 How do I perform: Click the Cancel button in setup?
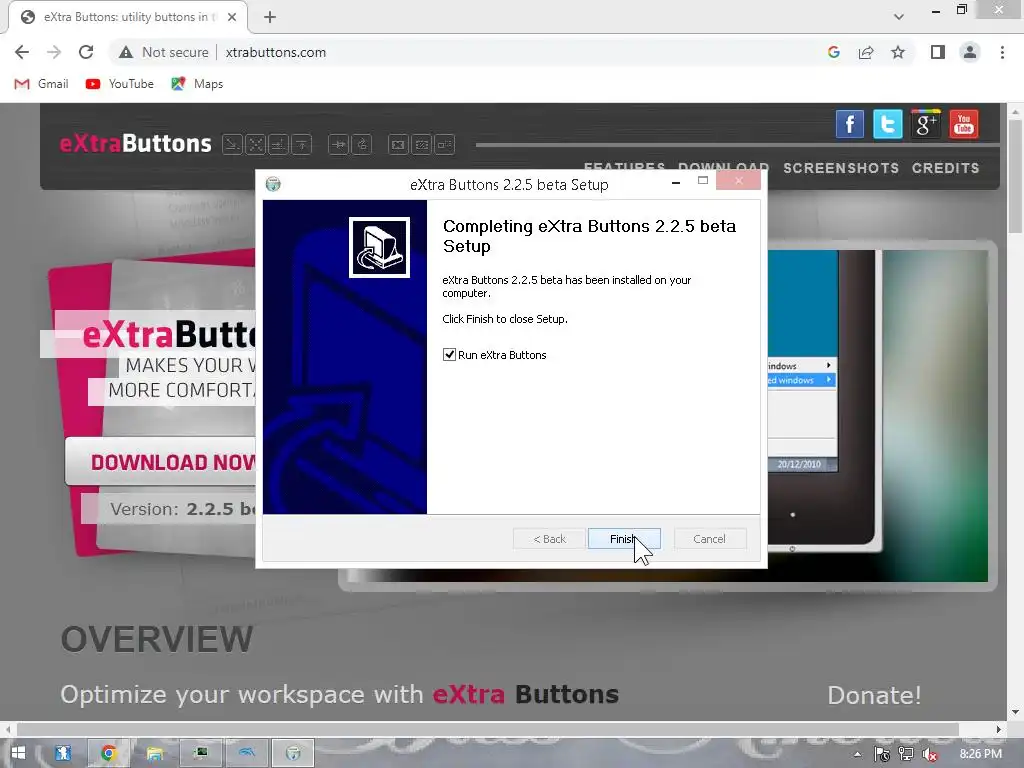click(709, 539)
